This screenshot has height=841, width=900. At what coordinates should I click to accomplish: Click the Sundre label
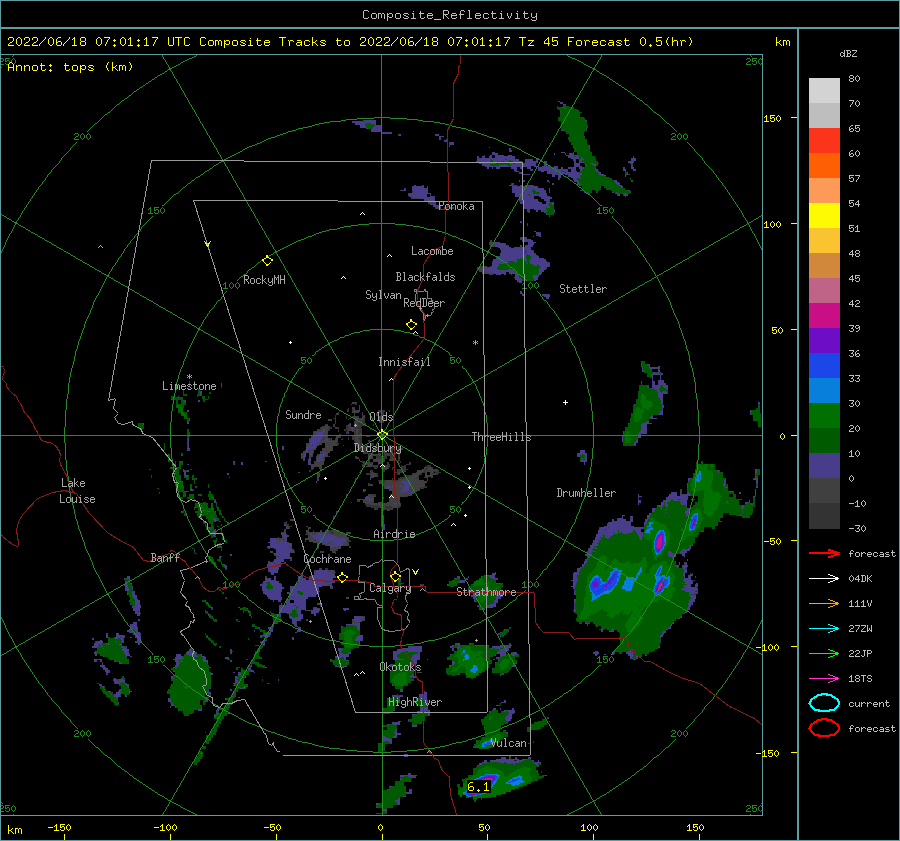pos(303,414)
